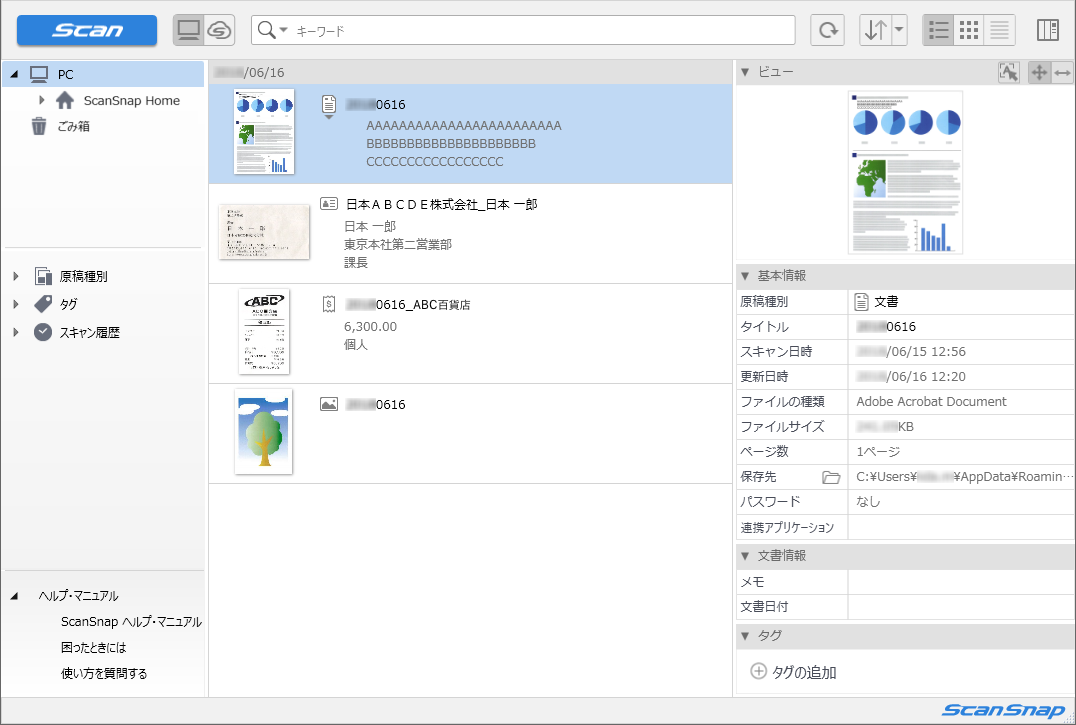Click the 文書 document icon in 基本情報
Screen dimensions: 1076x725
862,301
